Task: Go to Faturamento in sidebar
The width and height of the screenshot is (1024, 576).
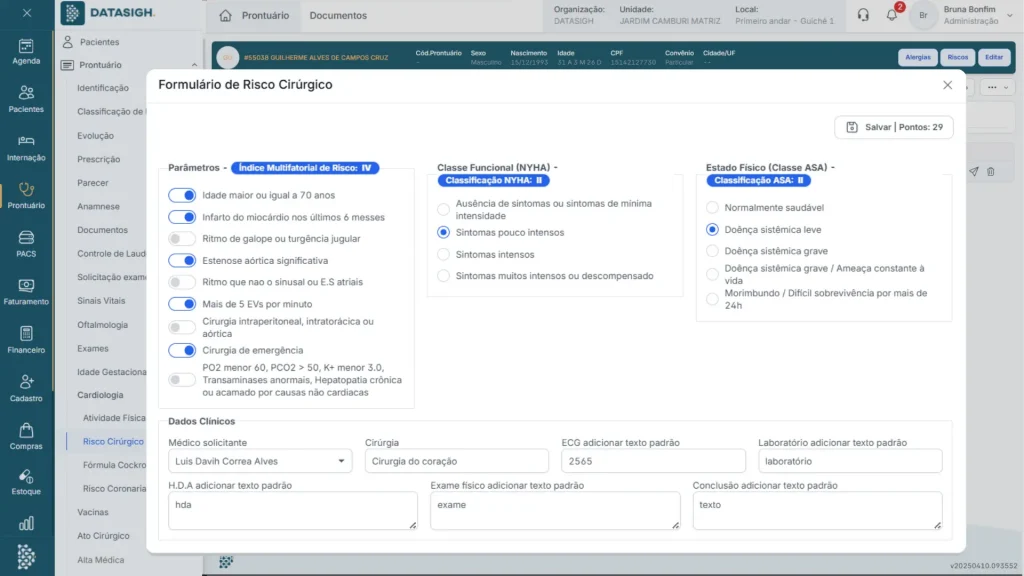Action: pos(27,291)
